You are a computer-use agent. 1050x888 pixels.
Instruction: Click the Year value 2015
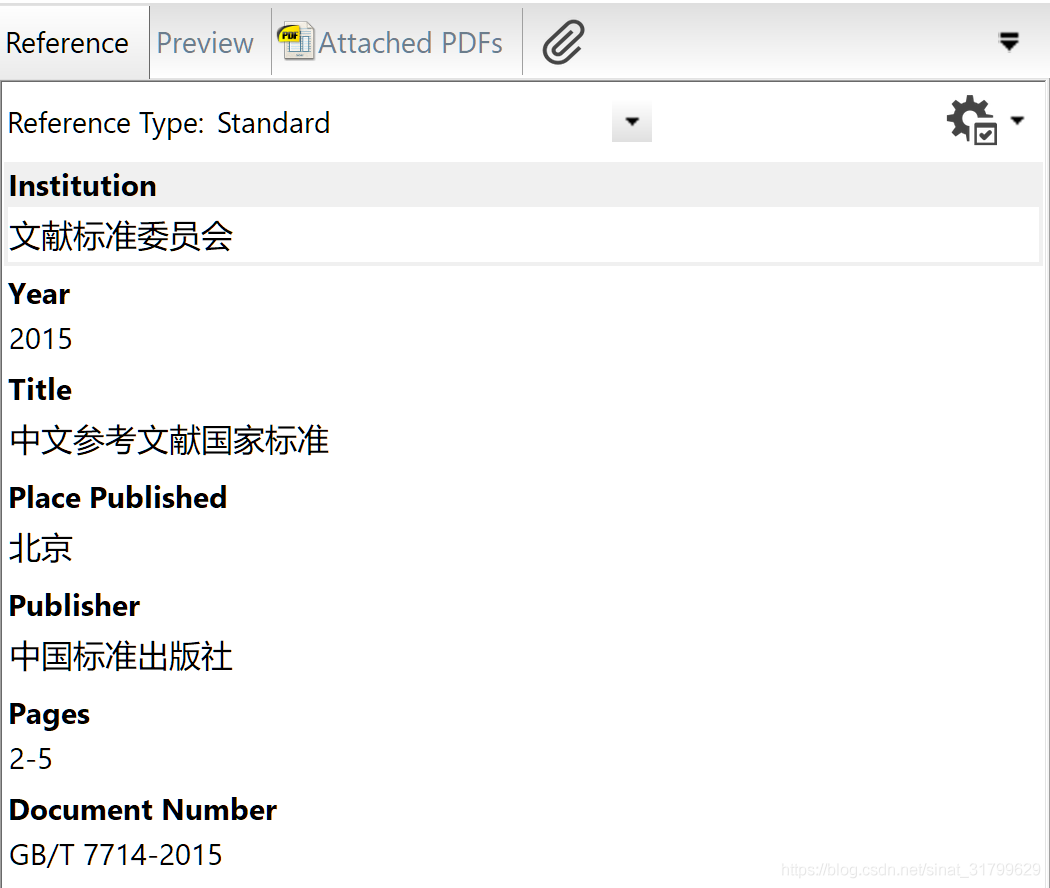pyautogui.click(x=41, y=339)
